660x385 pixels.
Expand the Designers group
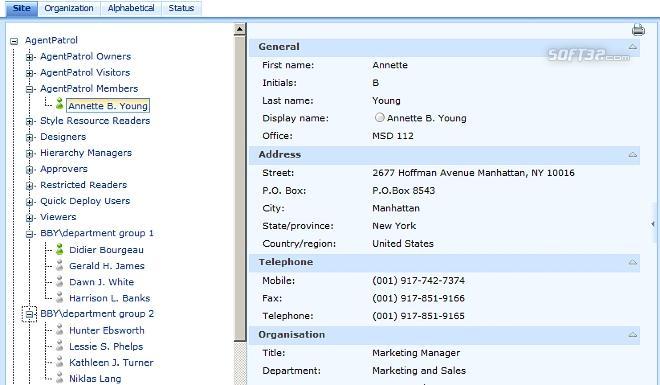coord(29,137)
